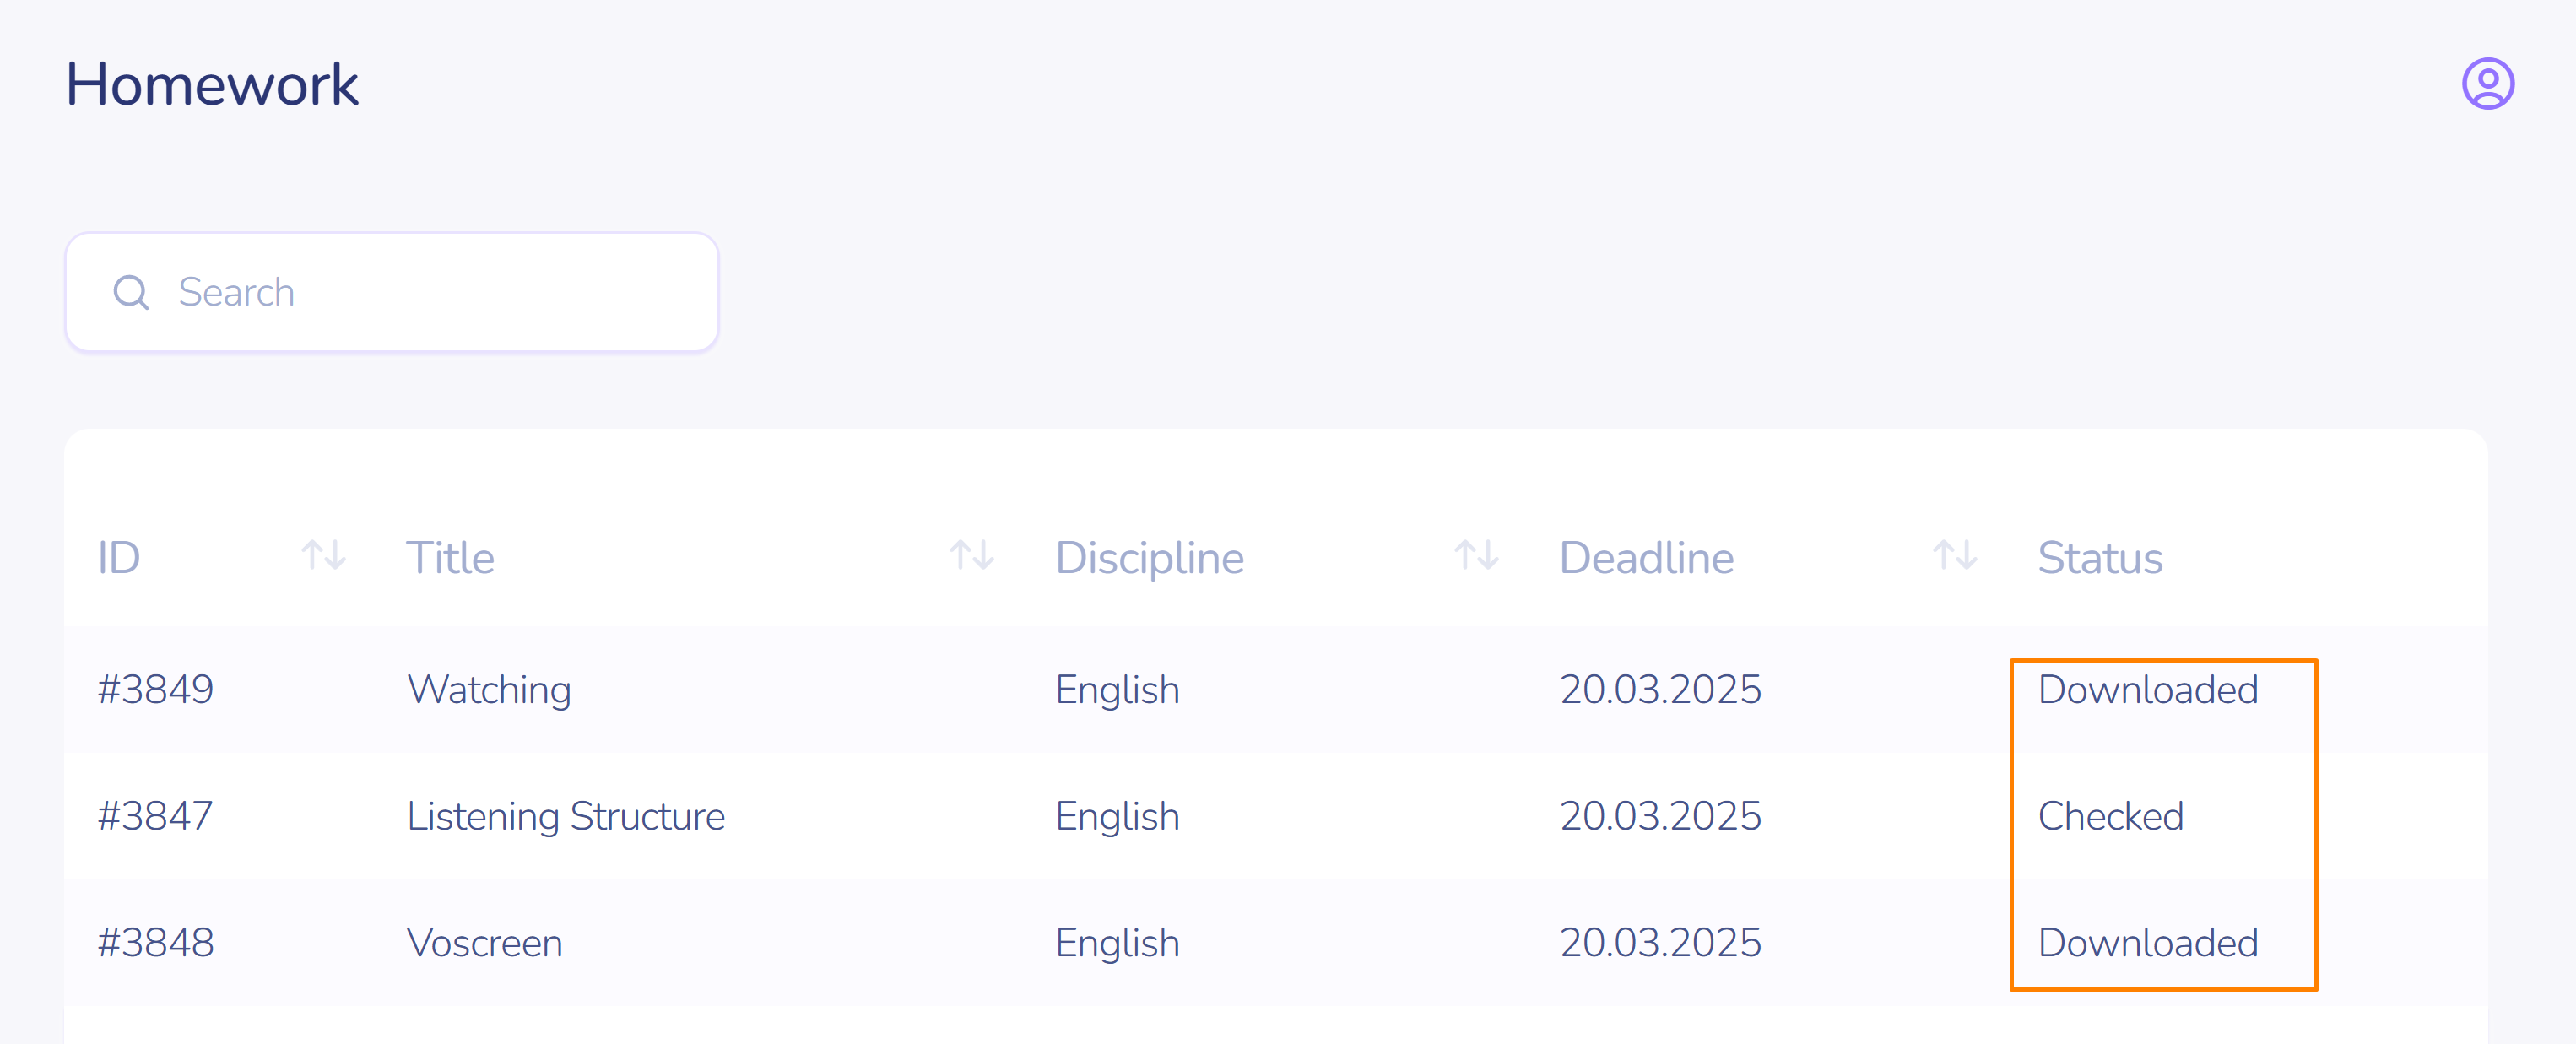Open Listening Structure homework

pos(565,816)
